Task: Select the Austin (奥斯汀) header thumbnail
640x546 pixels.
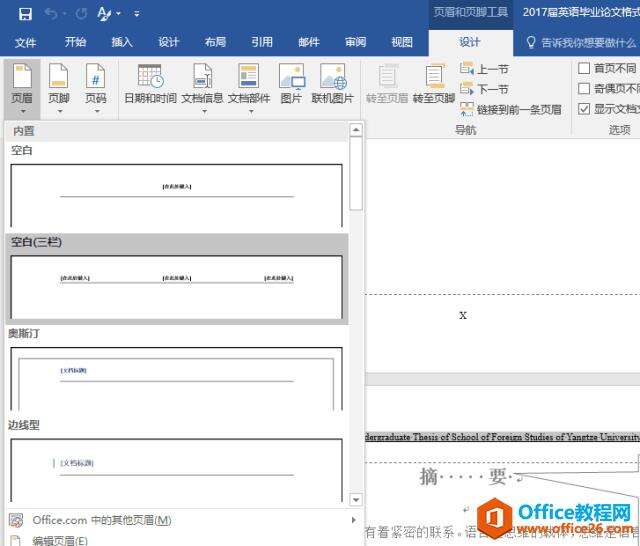Action: coord(176,379)
